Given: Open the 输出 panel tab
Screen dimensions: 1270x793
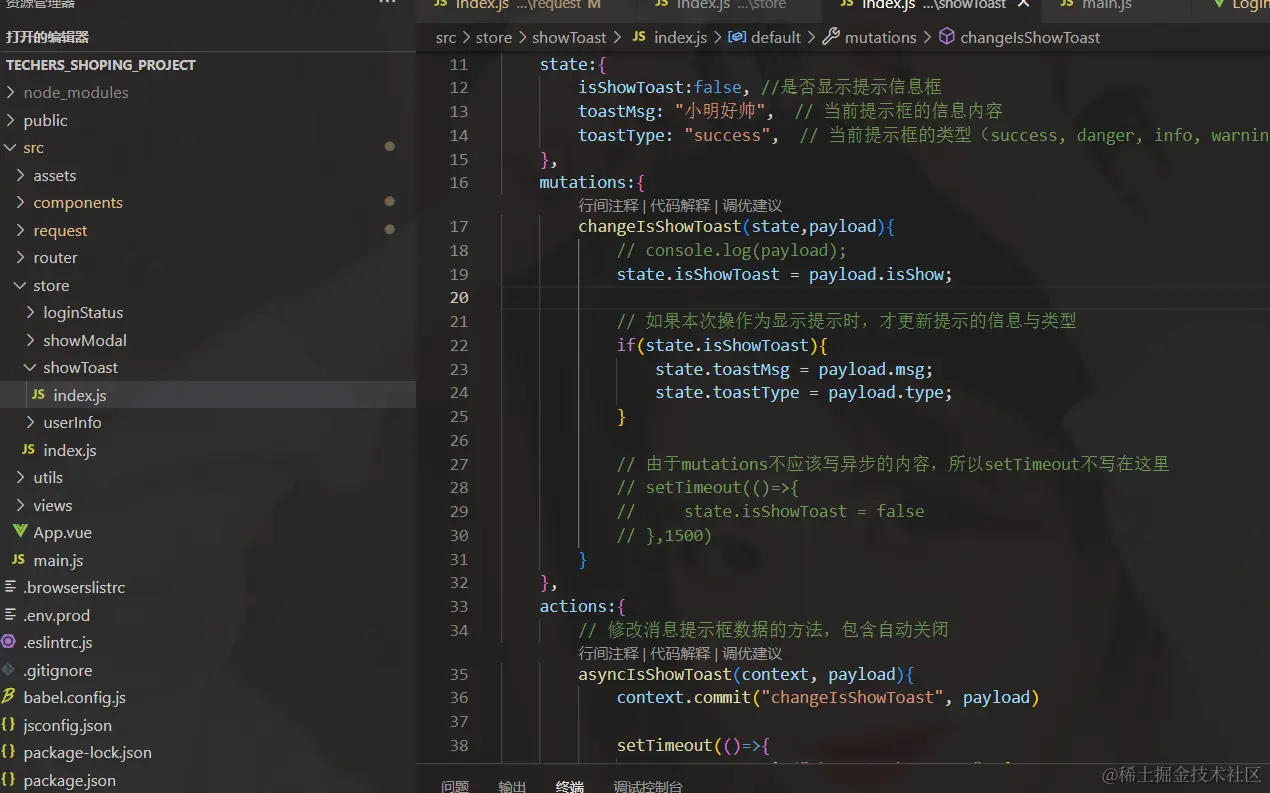Looking at the screenshot, I should pyautogui.click(x=512, y=786).
